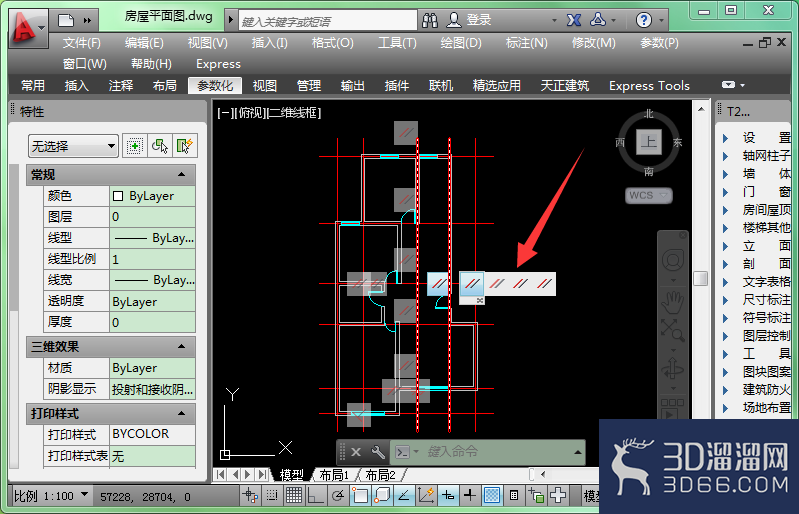Click the pan hand icon in navigation bar

coord(673,302)
